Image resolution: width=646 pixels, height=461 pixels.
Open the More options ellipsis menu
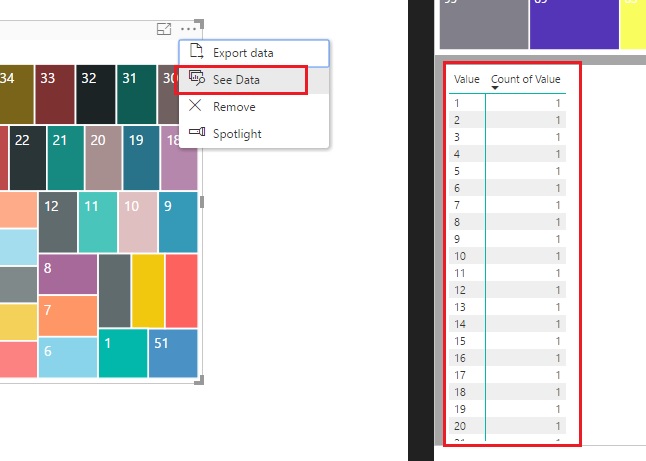188,29
